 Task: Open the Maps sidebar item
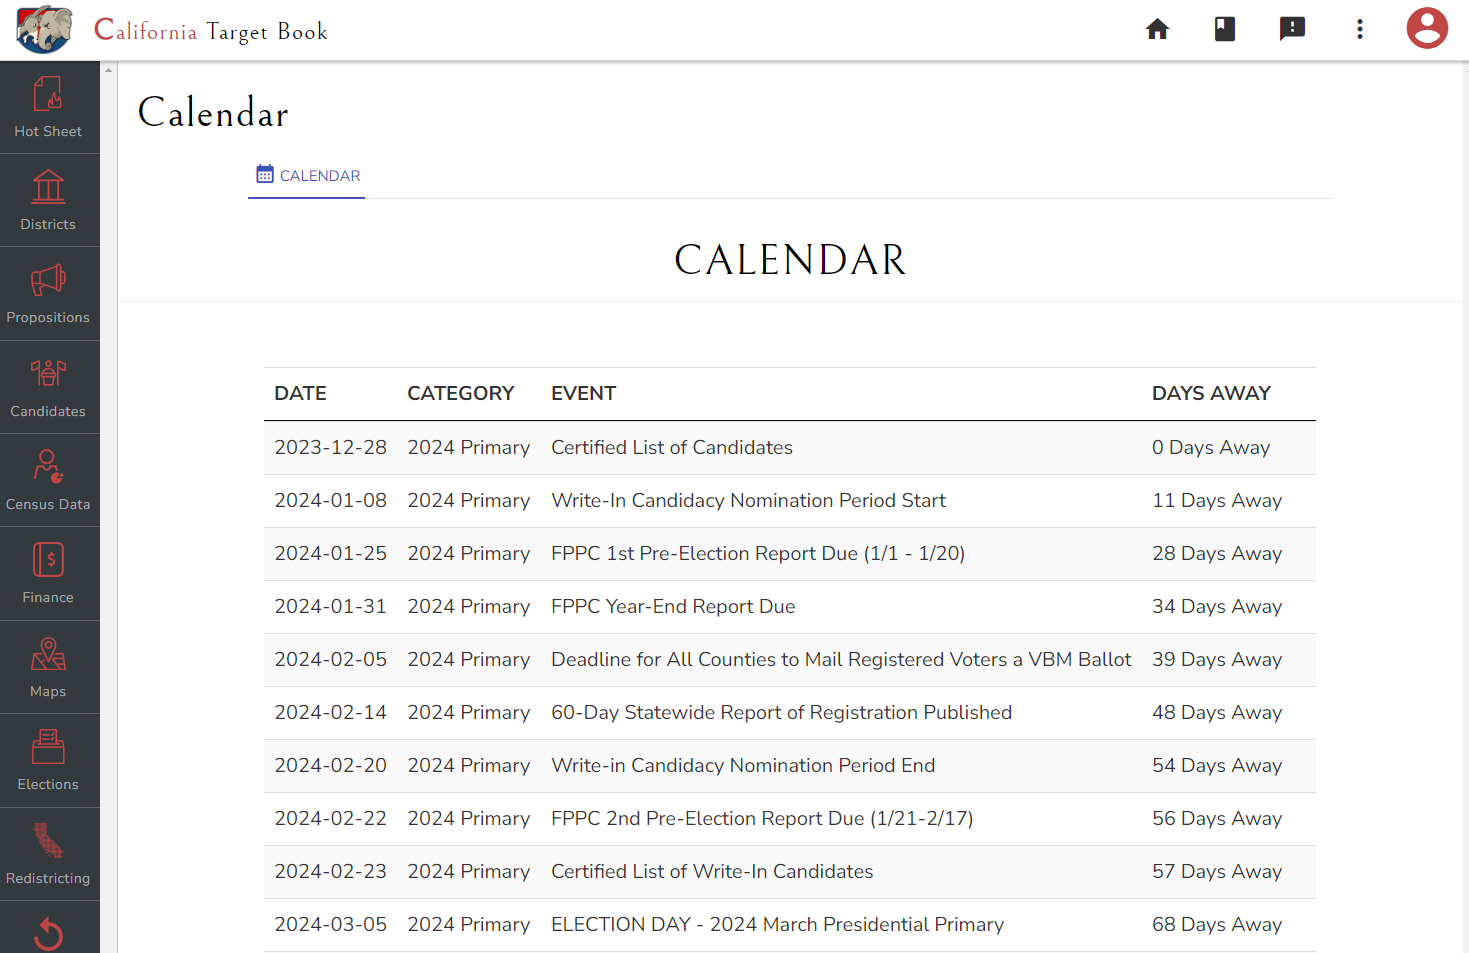coord(49,667)
